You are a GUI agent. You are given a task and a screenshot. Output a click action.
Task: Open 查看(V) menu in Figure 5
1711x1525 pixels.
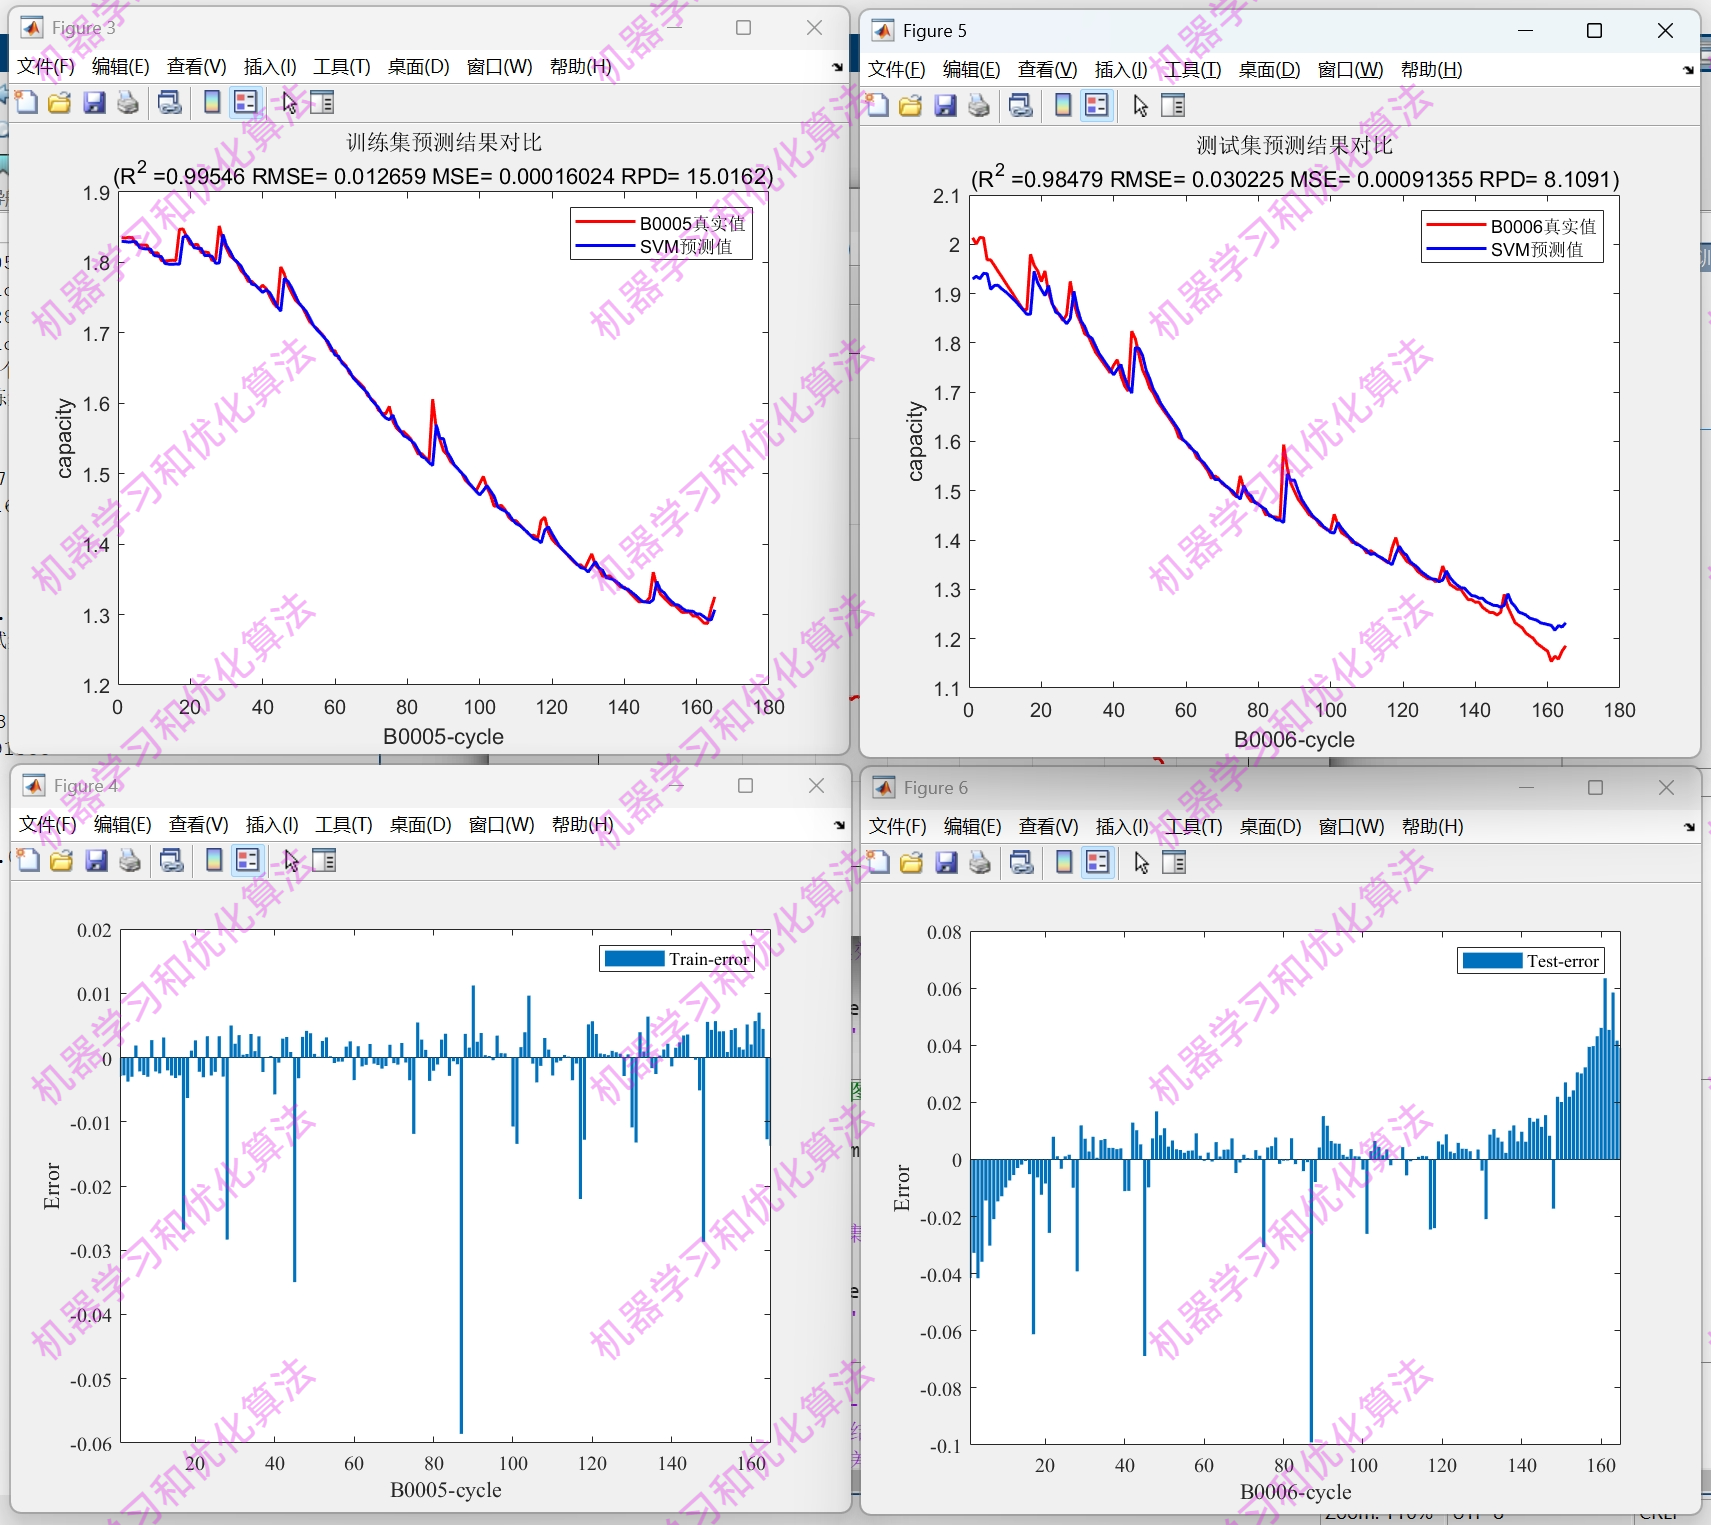(1048, 70)
